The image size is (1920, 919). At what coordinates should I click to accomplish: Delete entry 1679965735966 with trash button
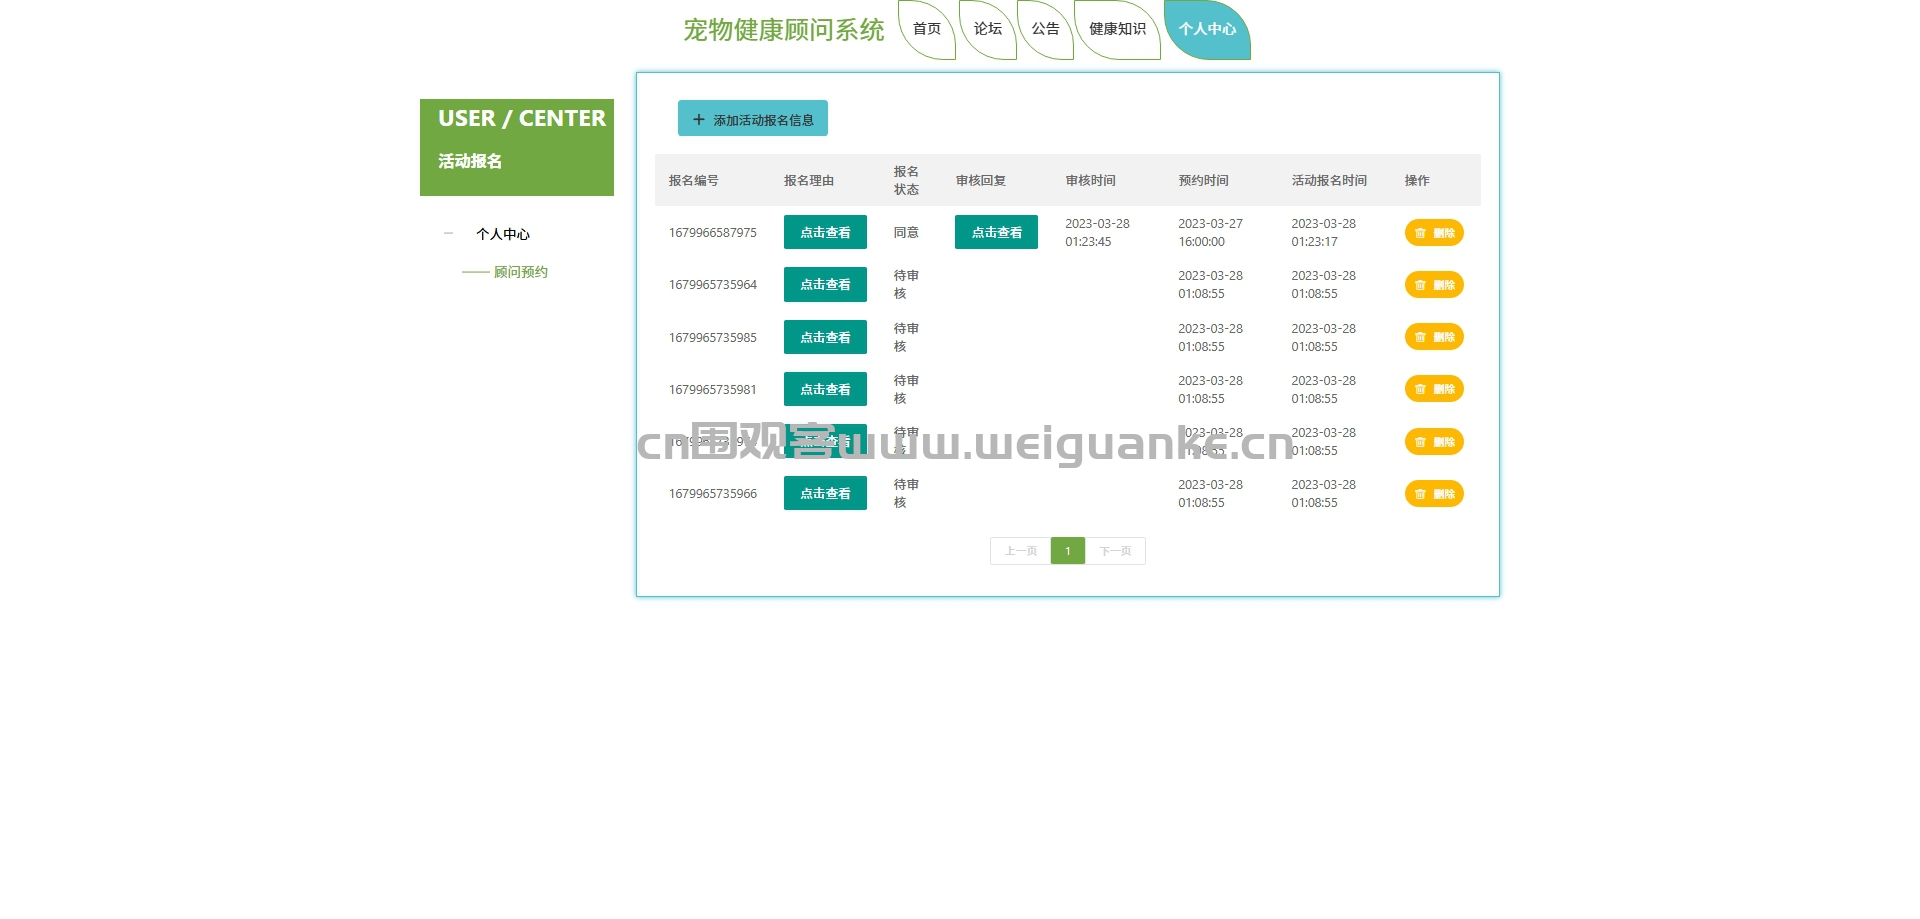(1434, 494)
